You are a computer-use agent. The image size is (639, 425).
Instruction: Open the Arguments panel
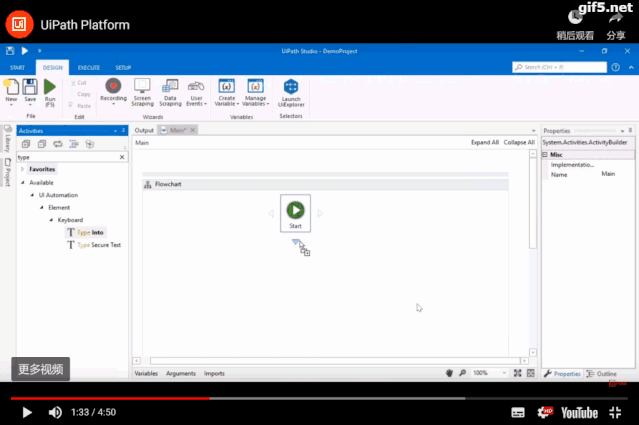[181, 373]
